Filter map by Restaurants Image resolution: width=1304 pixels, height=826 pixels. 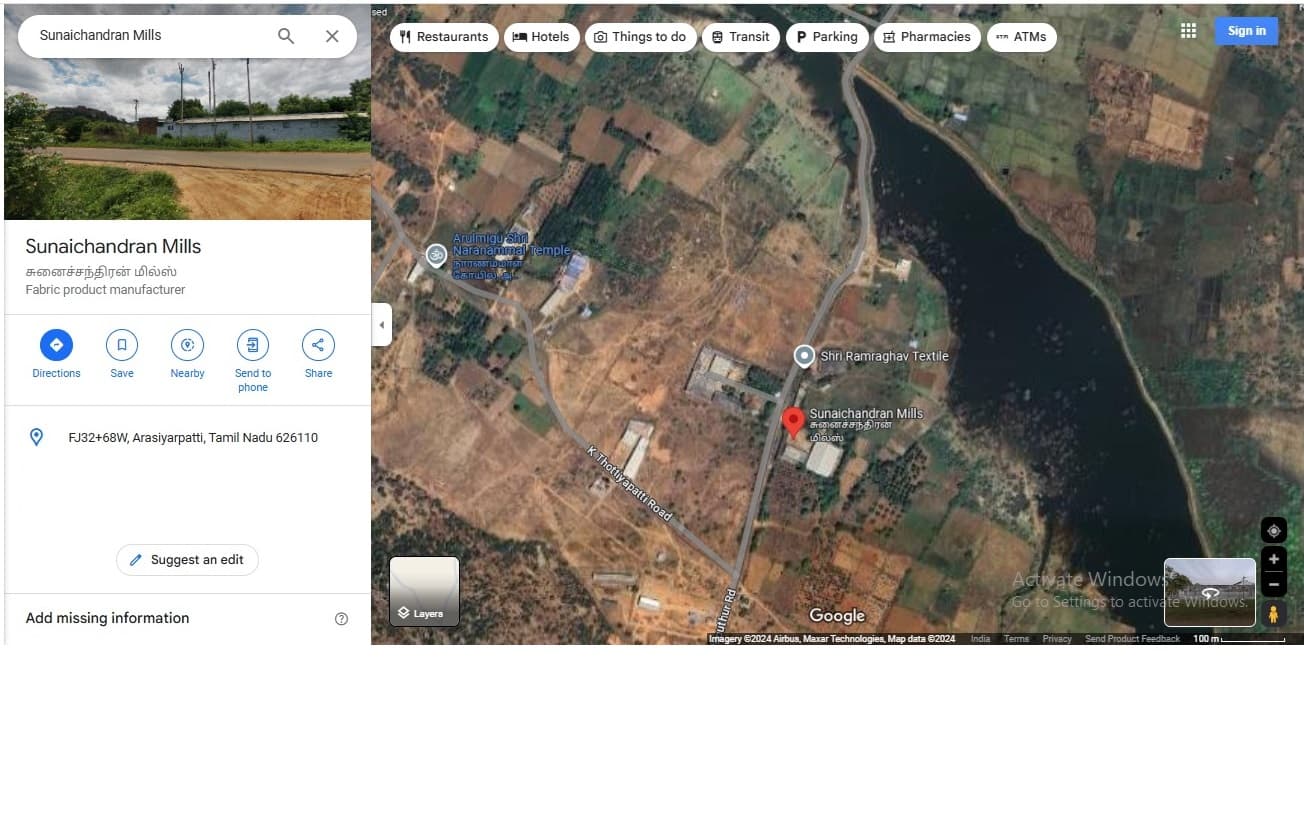click(x=444, y=37)
